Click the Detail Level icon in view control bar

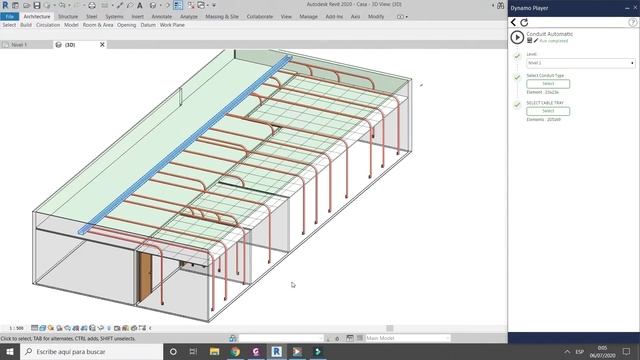click(x=34, y=328)
